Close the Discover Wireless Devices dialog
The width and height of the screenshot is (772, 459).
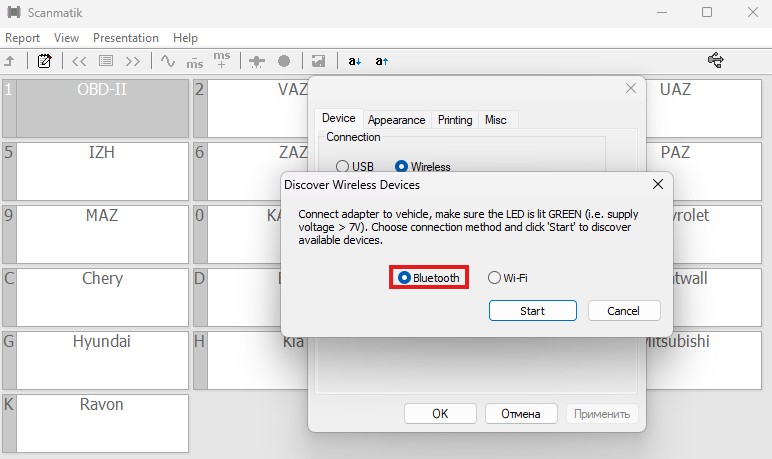[657, 184]
